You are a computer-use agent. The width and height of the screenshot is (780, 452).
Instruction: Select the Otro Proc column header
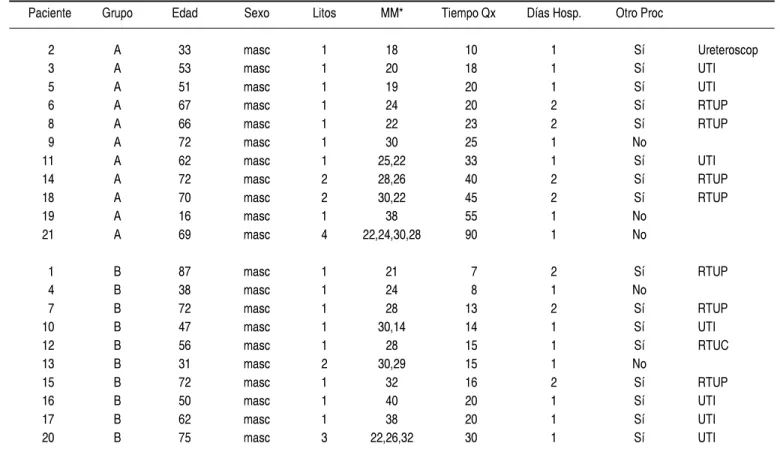coord(639,13)
